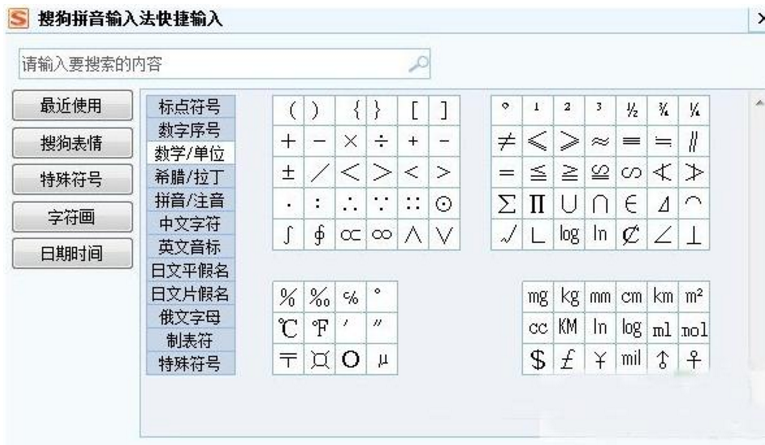Switch to the 英文音标 category tab
765x445 pixels.
click(x=191, y=247)
